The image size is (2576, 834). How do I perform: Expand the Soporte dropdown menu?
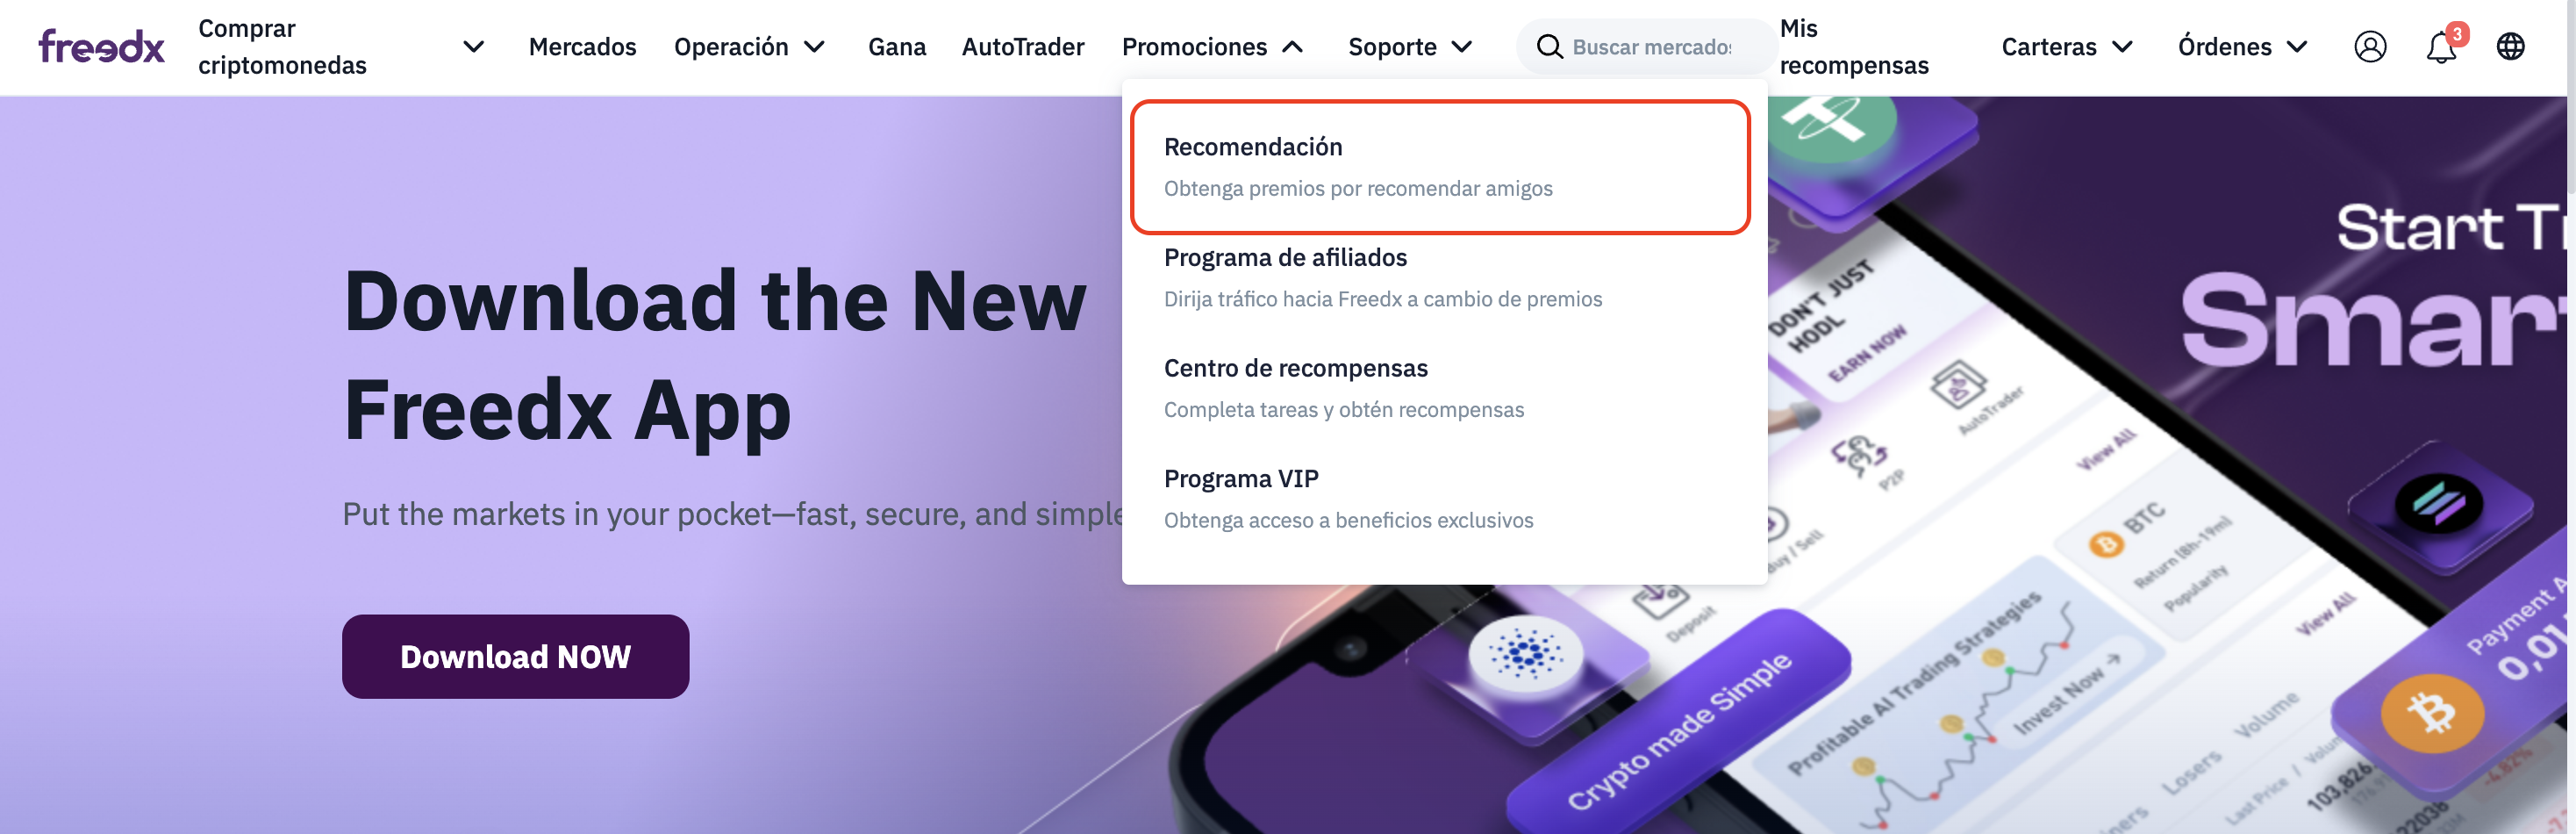pos(1410,47)
